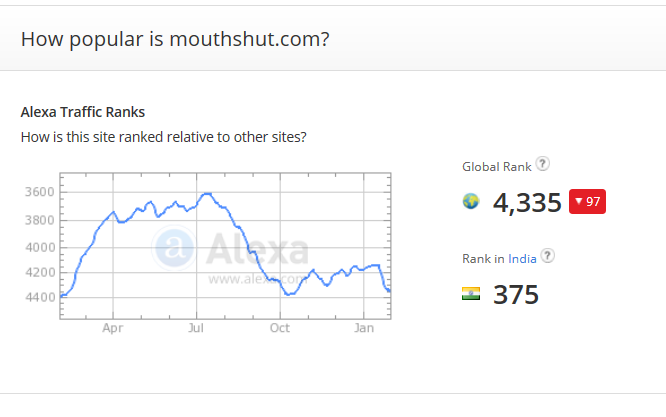Click the 3600 value on rank axis

(39, 192)
